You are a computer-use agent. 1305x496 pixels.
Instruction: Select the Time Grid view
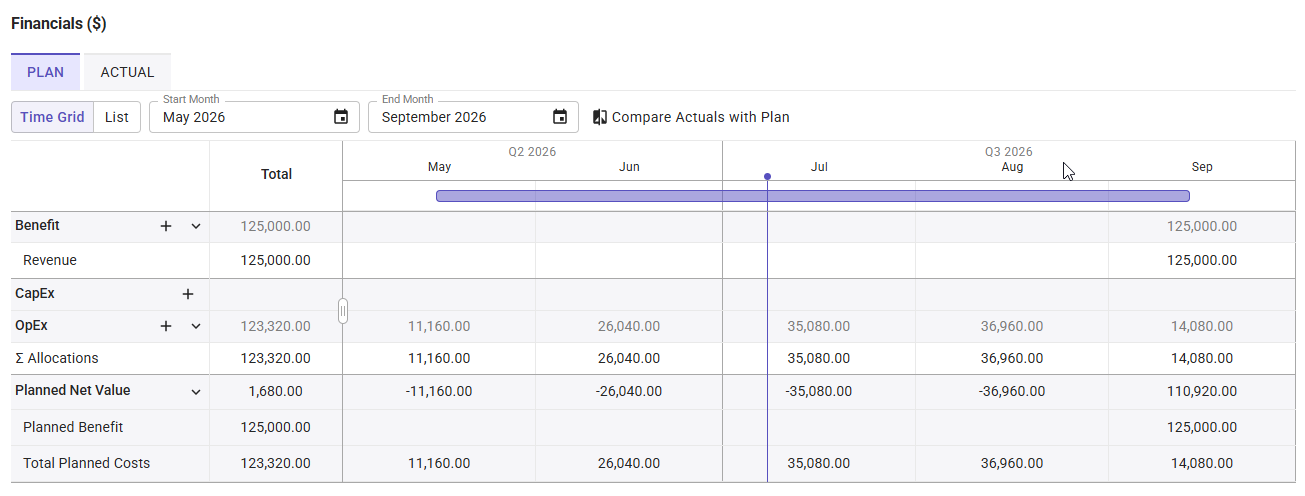point(52,117)
